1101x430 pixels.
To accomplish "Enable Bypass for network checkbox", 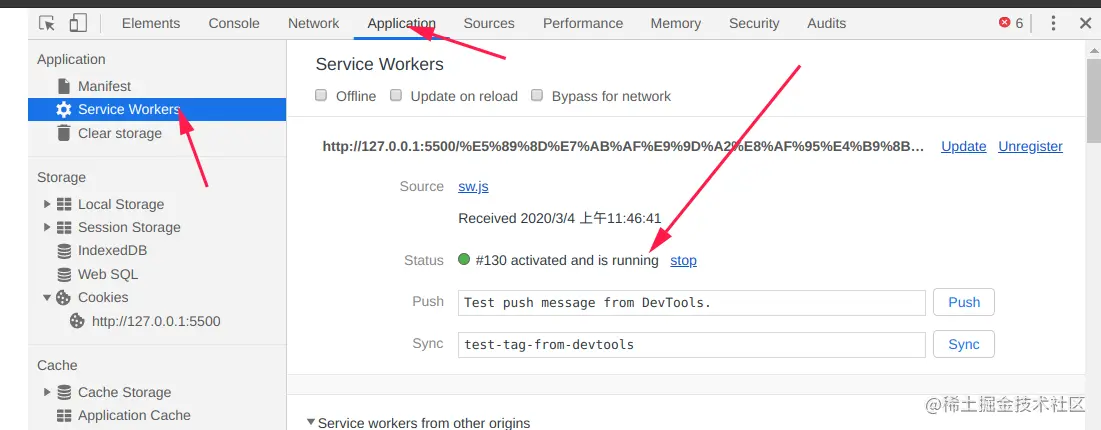I will pos(537,96).
